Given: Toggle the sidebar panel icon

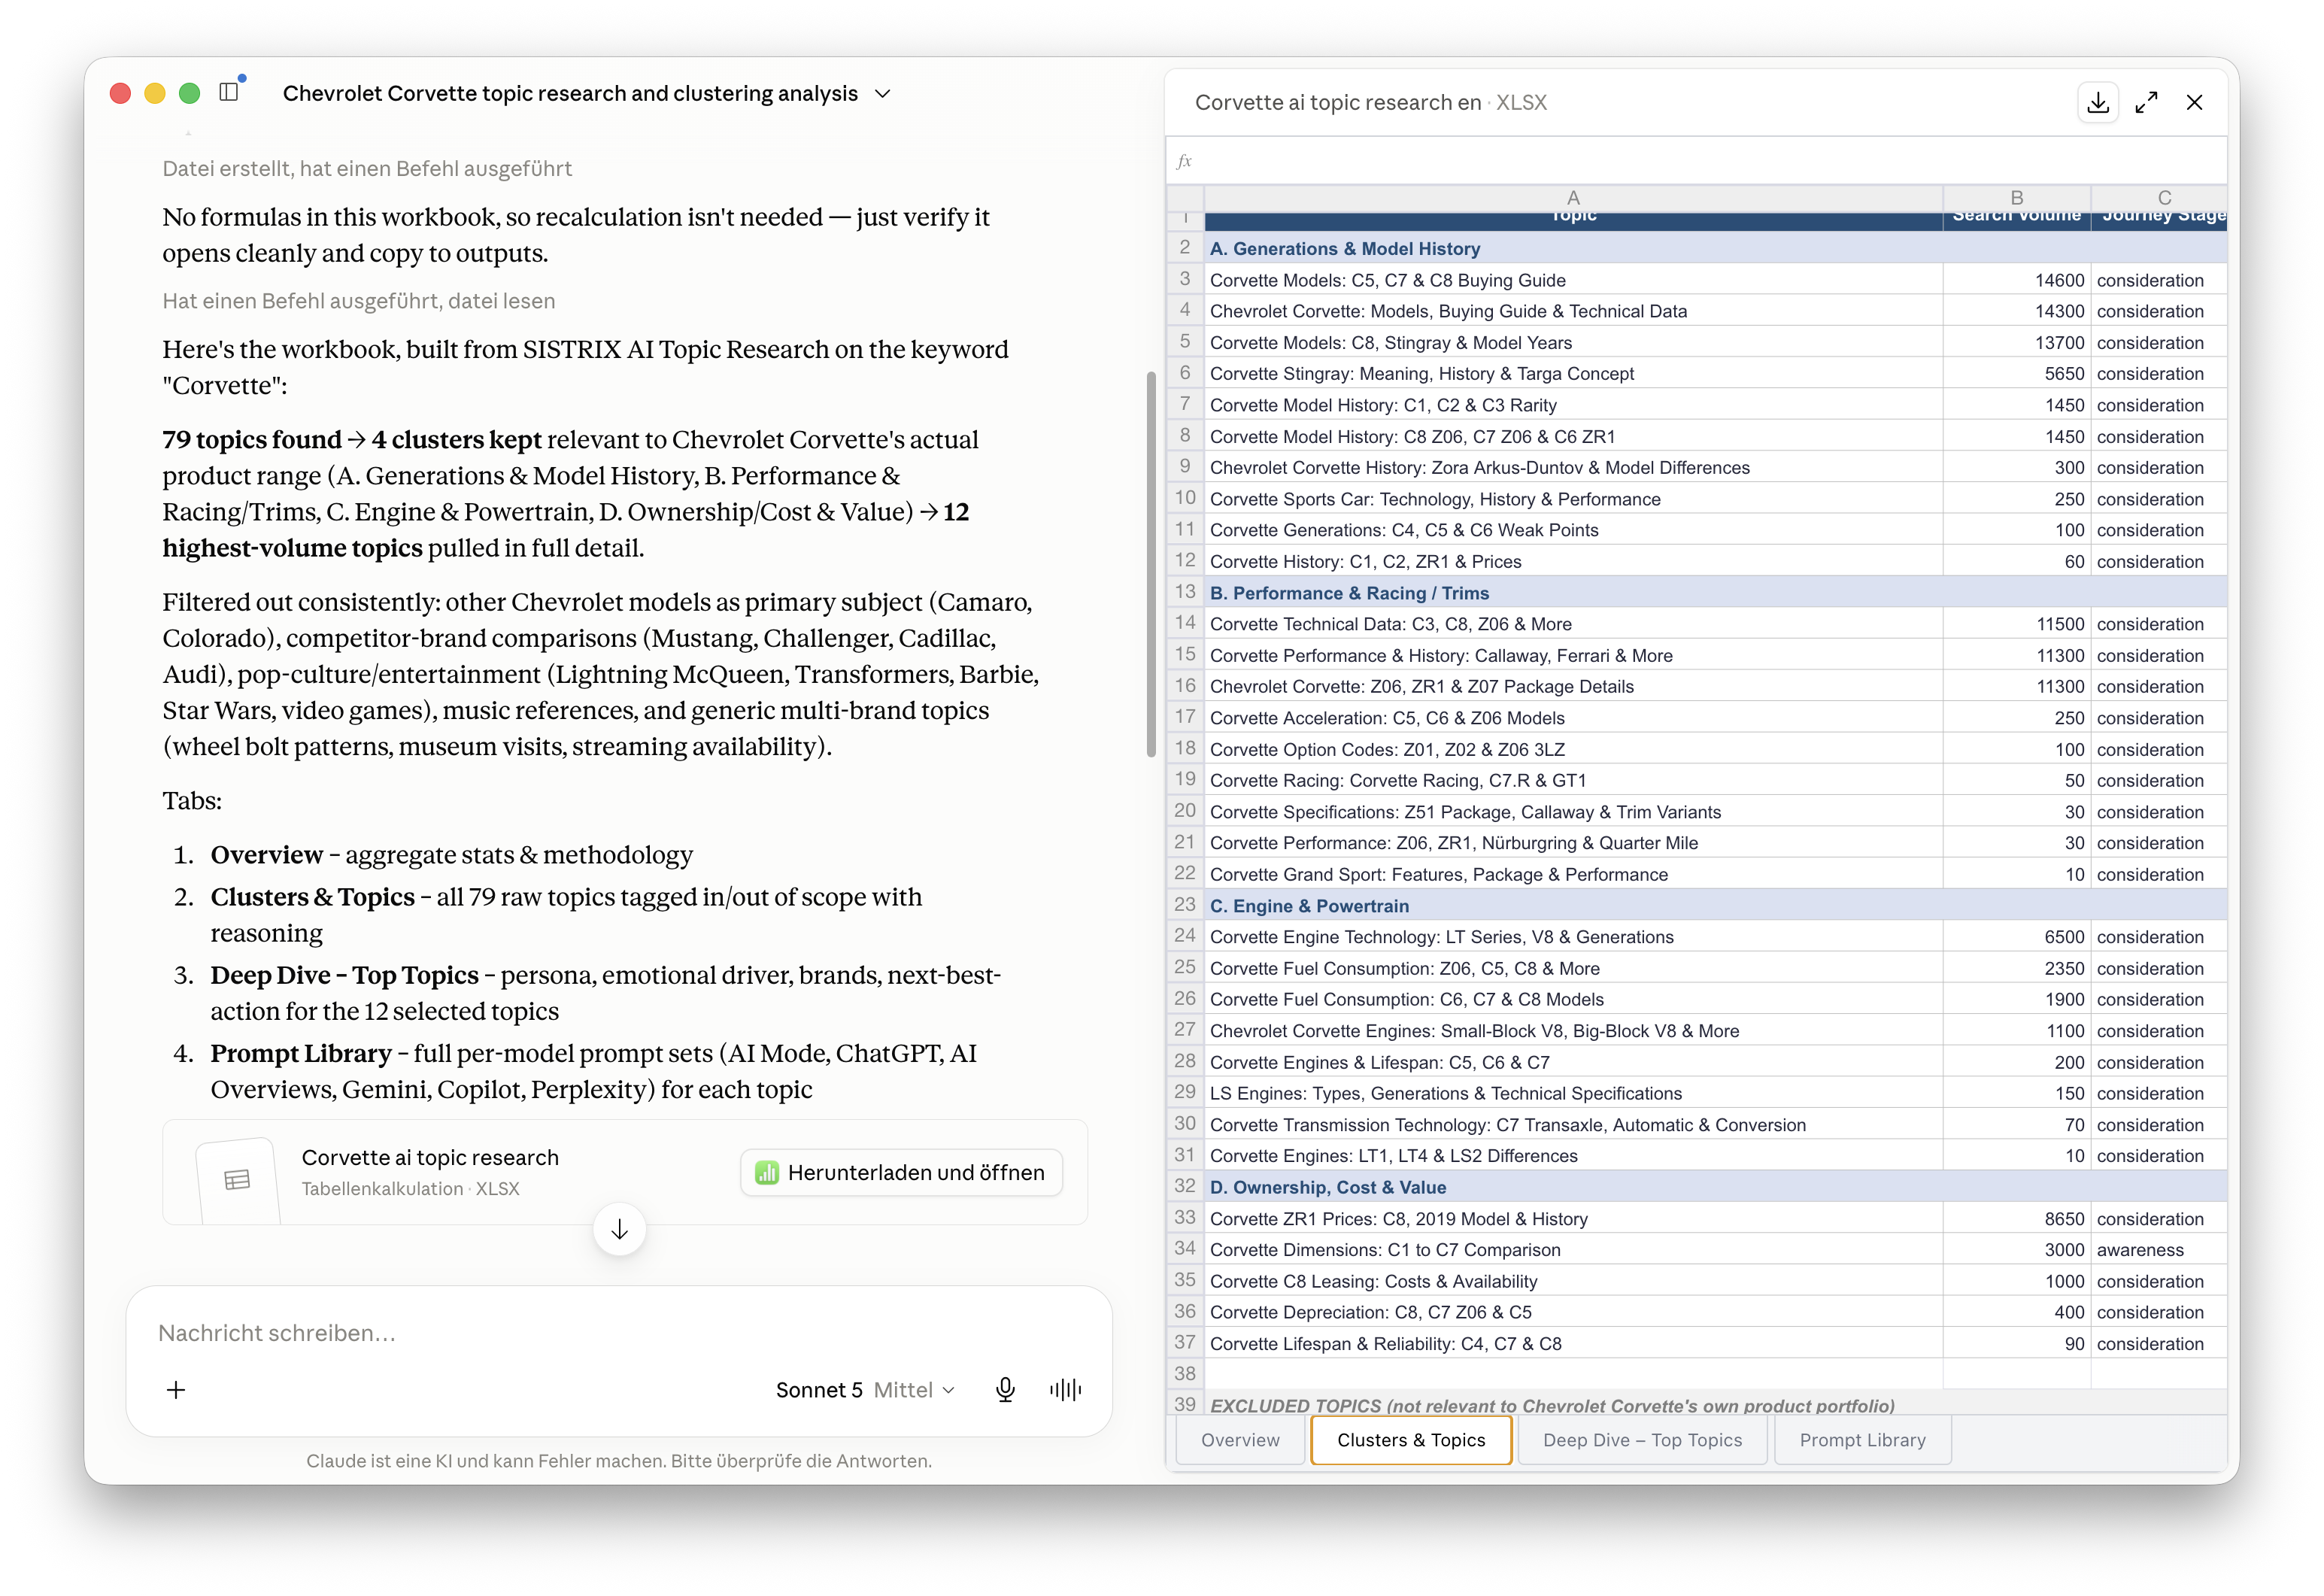Looking at the screenshot, I should pos(229,92).
